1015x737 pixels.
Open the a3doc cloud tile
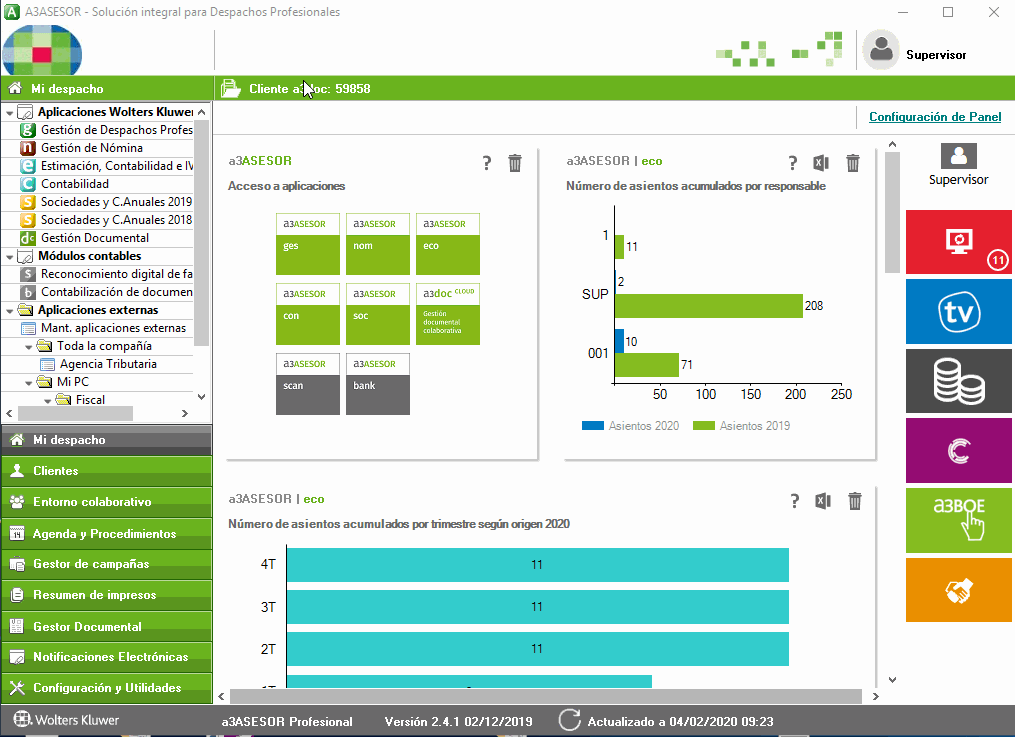pos(447,314)
